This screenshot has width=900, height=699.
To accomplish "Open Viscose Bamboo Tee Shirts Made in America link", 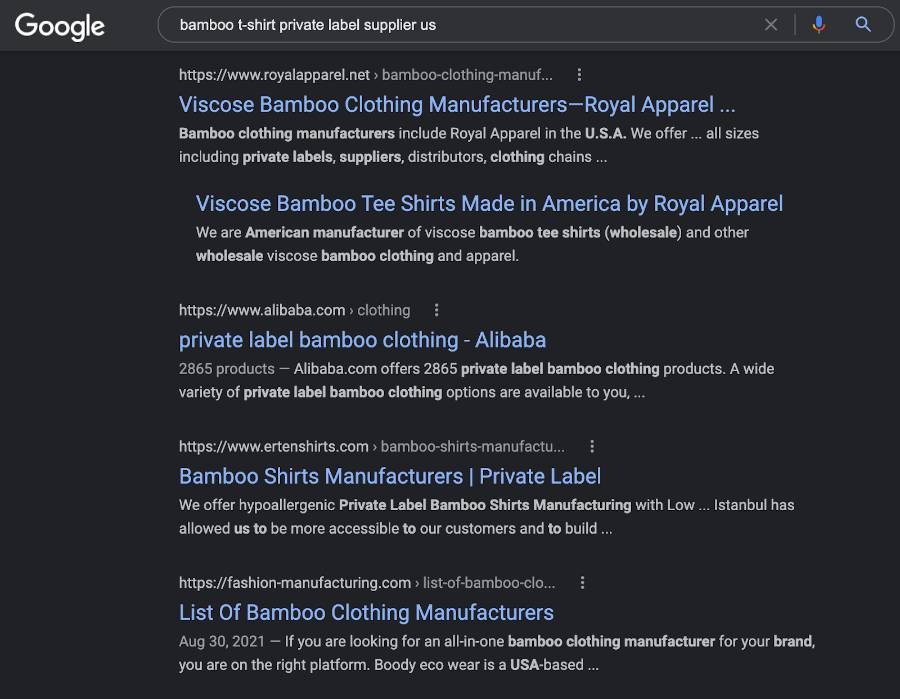I will [x=489, y=204].
